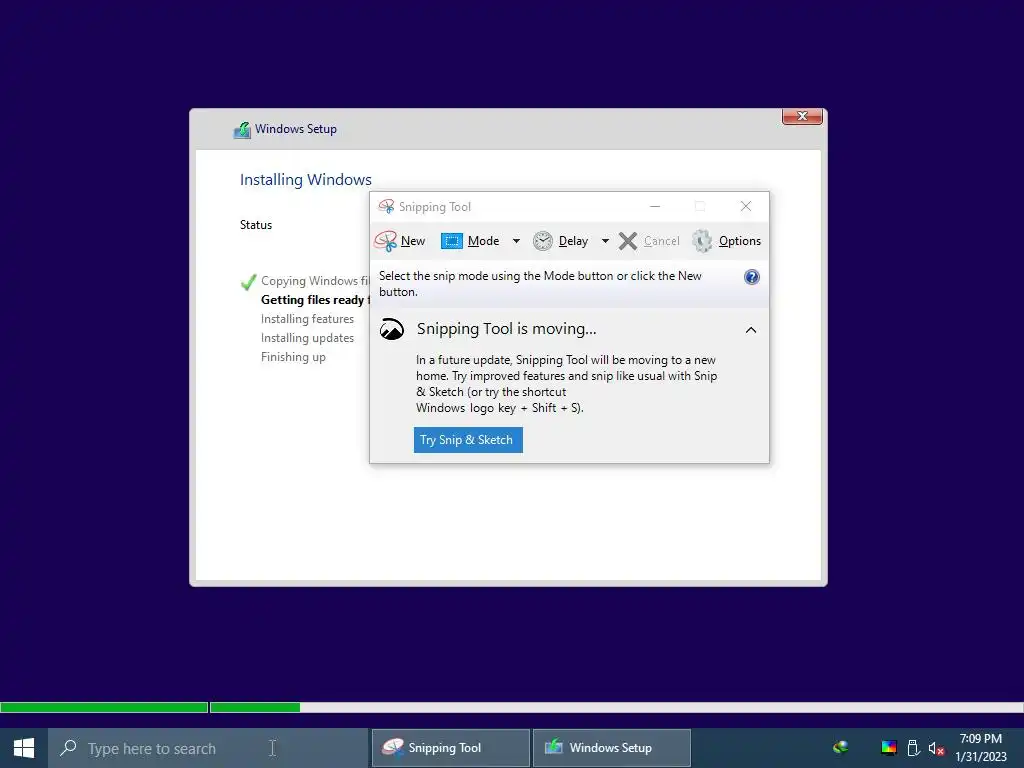1024x768 pixels.
Task: Open the Mode dropdown arrow
Action: [x=516, y=241]
